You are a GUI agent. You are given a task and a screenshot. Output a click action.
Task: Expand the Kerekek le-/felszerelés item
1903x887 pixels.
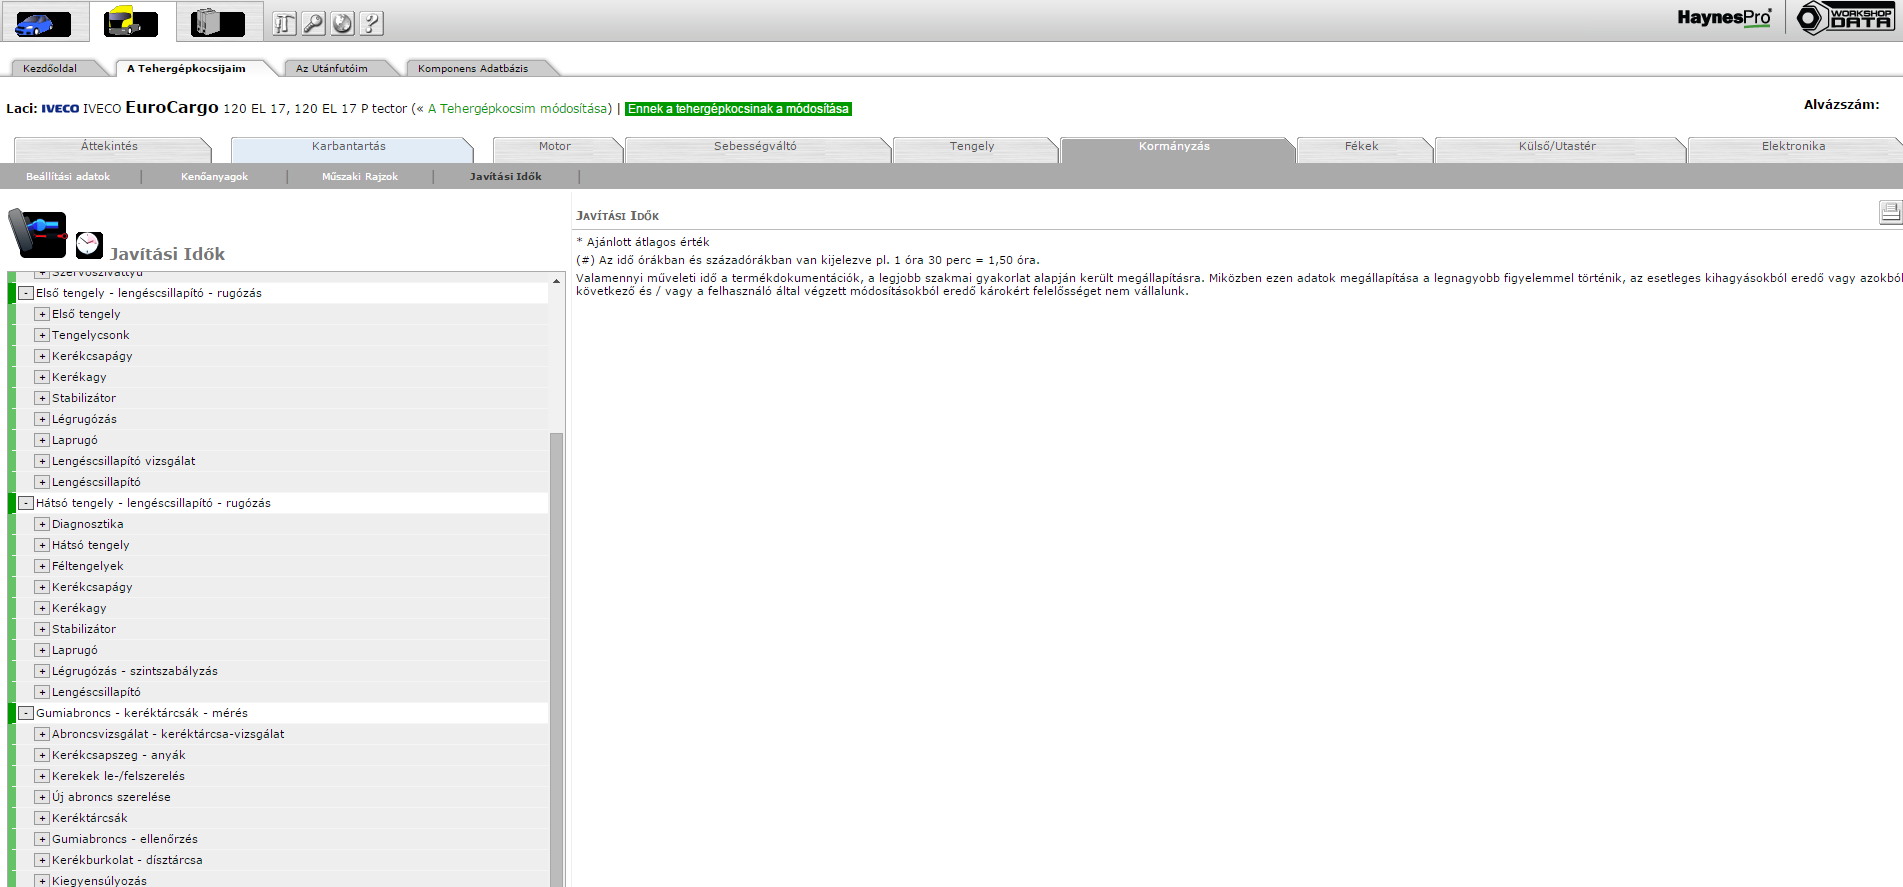[x=42, y=776]
